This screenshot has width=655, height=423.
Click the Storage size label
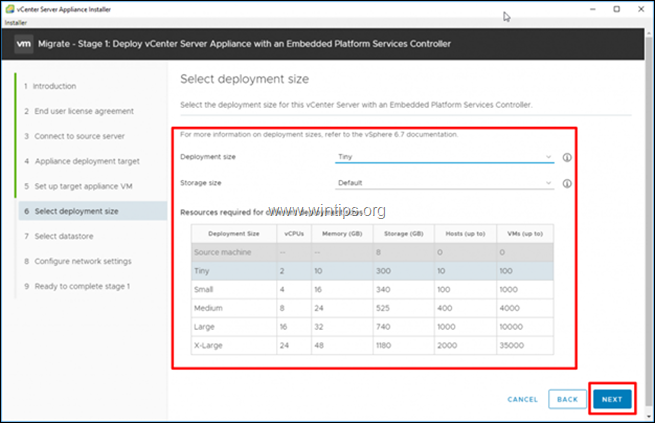pyautogui.click(x=201, y=183)
